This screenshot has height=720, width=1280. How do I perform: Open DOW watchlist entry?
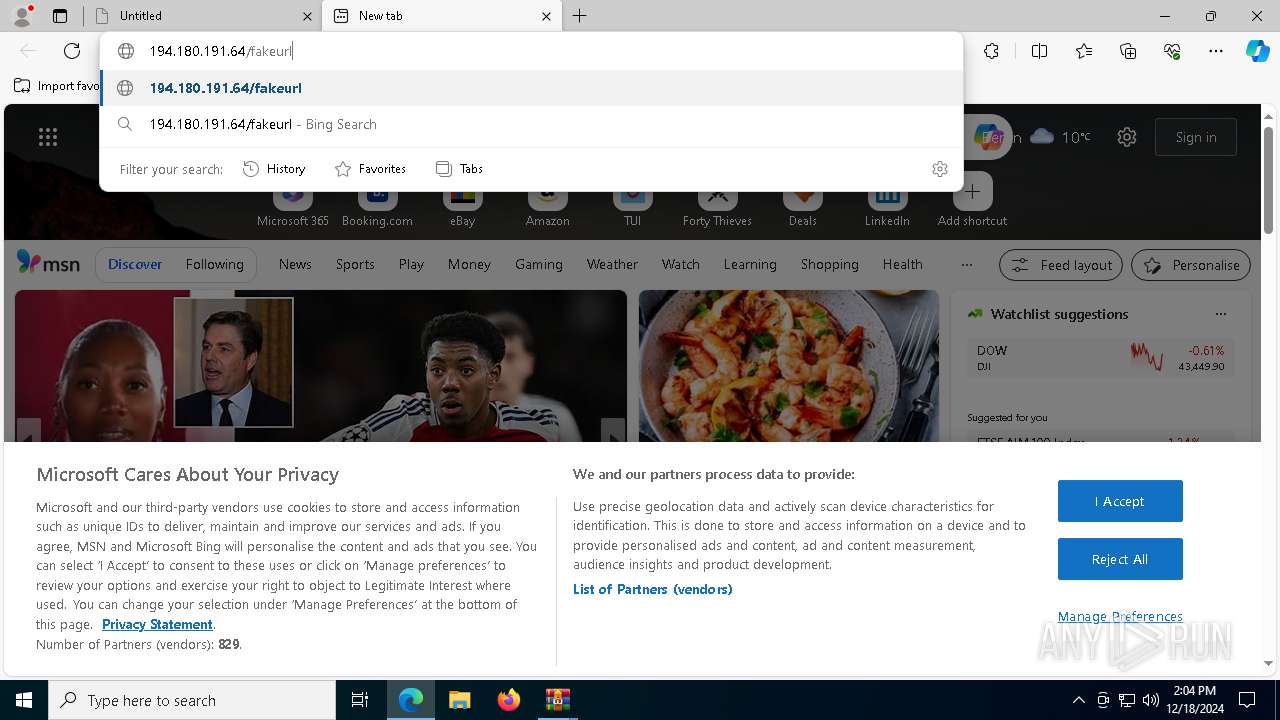click(x=1100, y=359)
